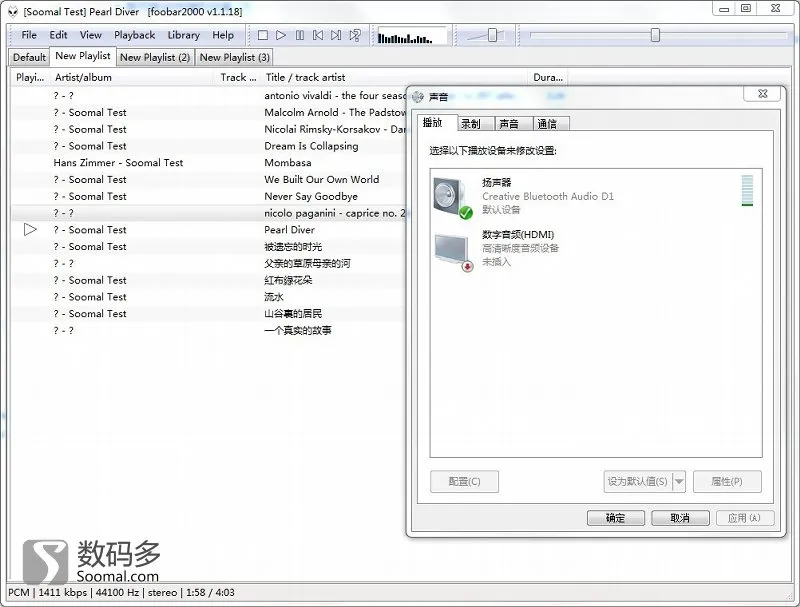800x607 pixels.
Task: Play a random track
Action: point(355,35)
